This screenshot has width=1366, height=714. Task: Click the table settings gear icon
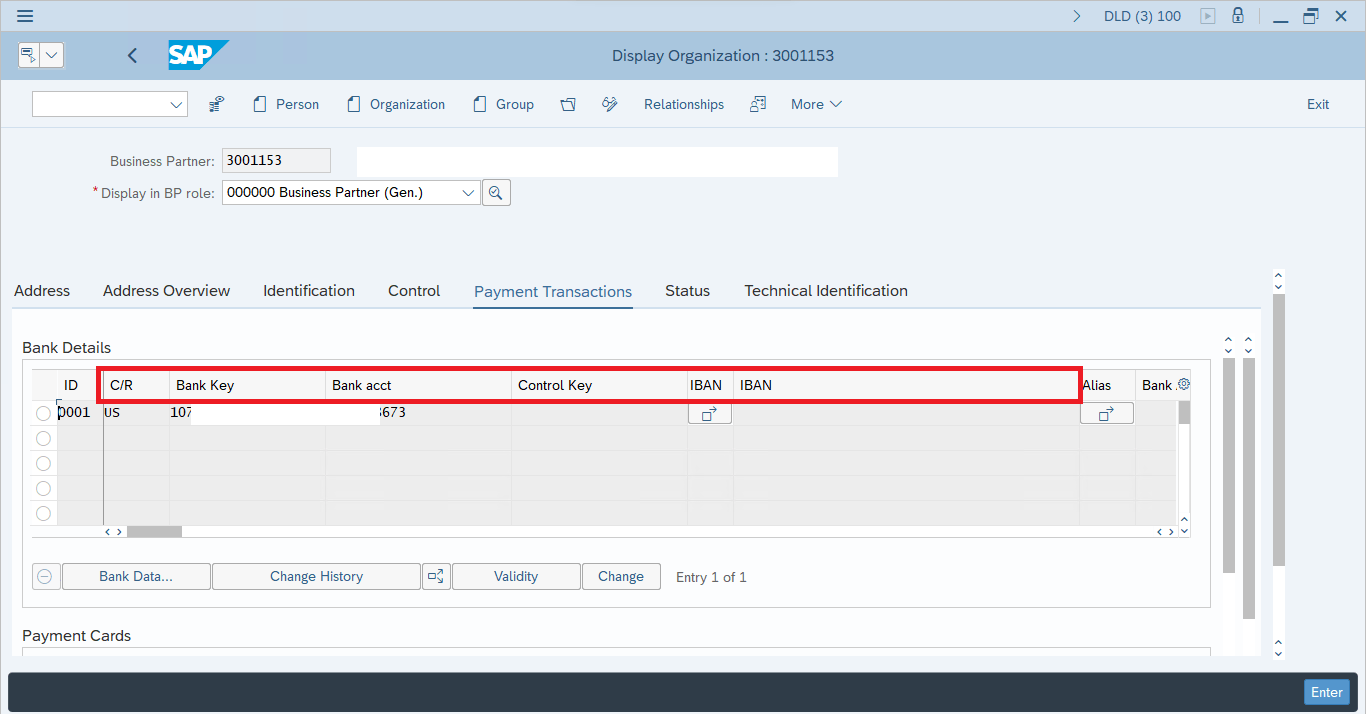pos(1184,384)
